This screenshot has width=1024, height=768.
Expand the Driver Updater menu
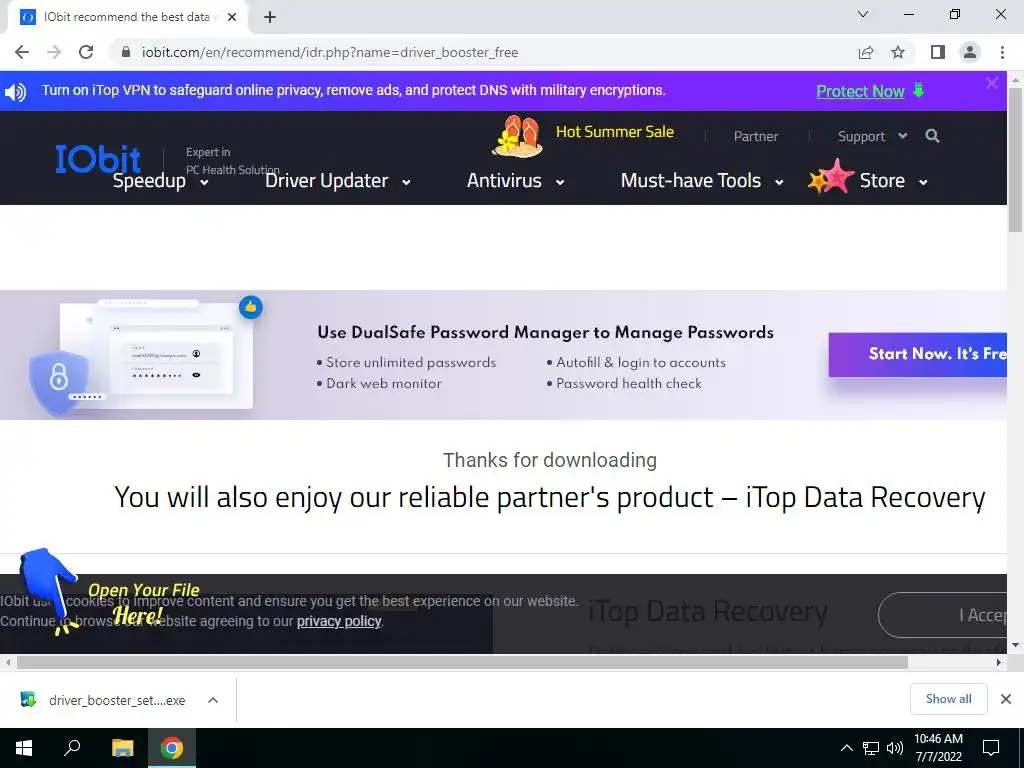[338, 181]
